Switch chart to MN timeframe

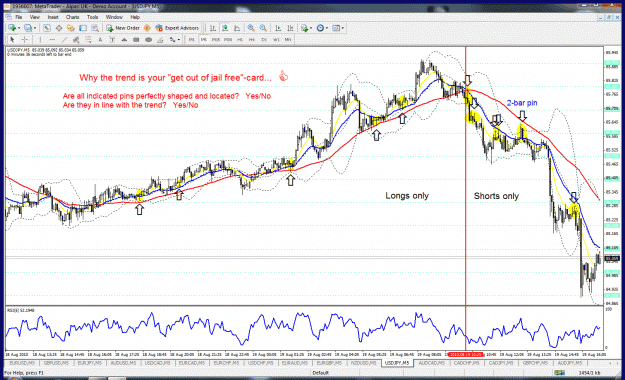click(x=288, y=39)
